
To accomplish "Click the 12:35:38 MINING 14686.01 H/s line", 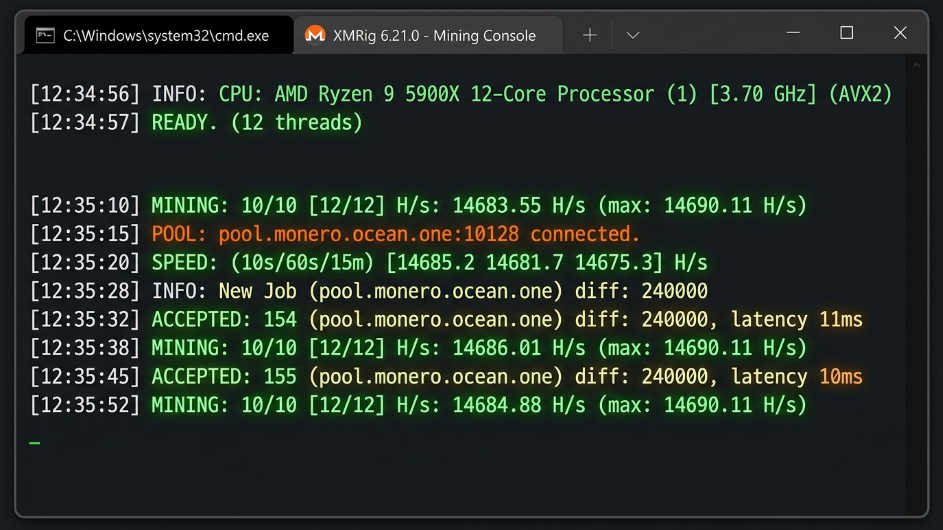I will 418,348.
